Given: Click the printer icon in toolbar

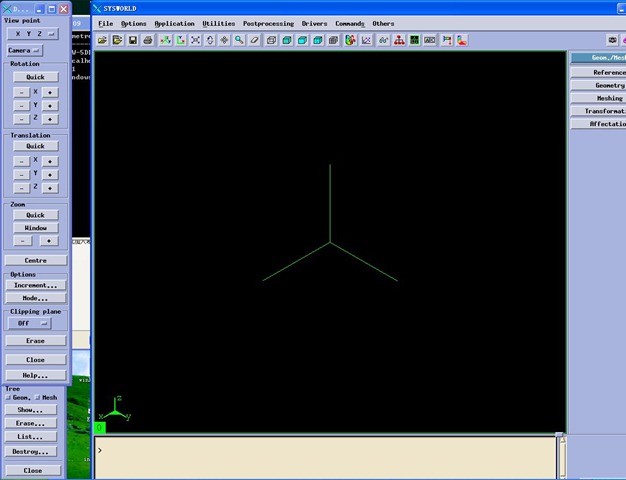Looking at the screenshot, I should [148, 40].
